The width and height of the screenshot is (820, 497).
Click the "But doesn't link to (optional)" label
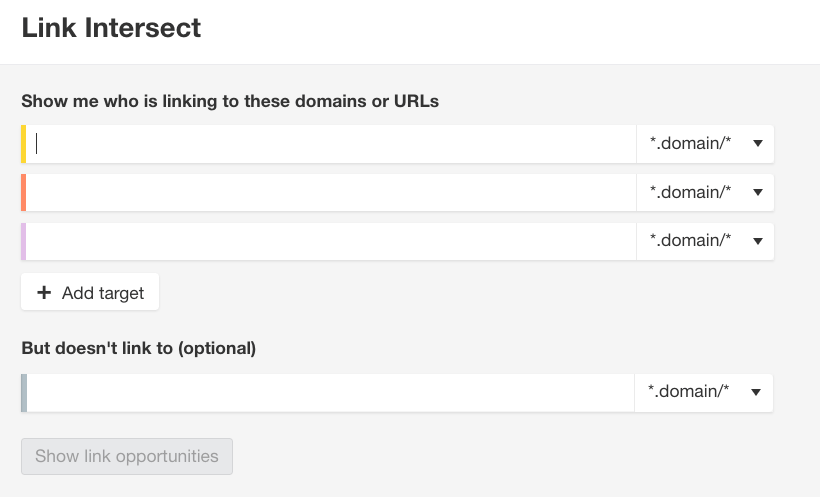click(139, 348)
